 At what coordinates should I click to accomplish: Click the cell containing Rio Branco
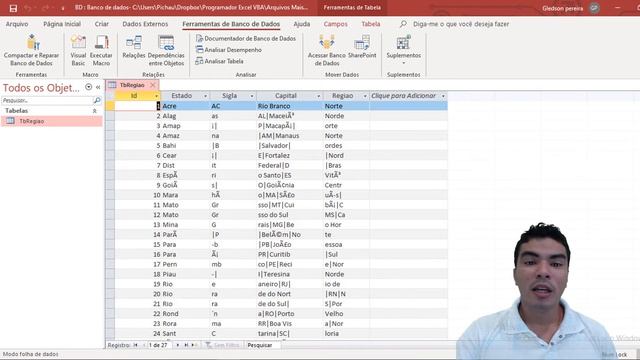tap(289, 106)
